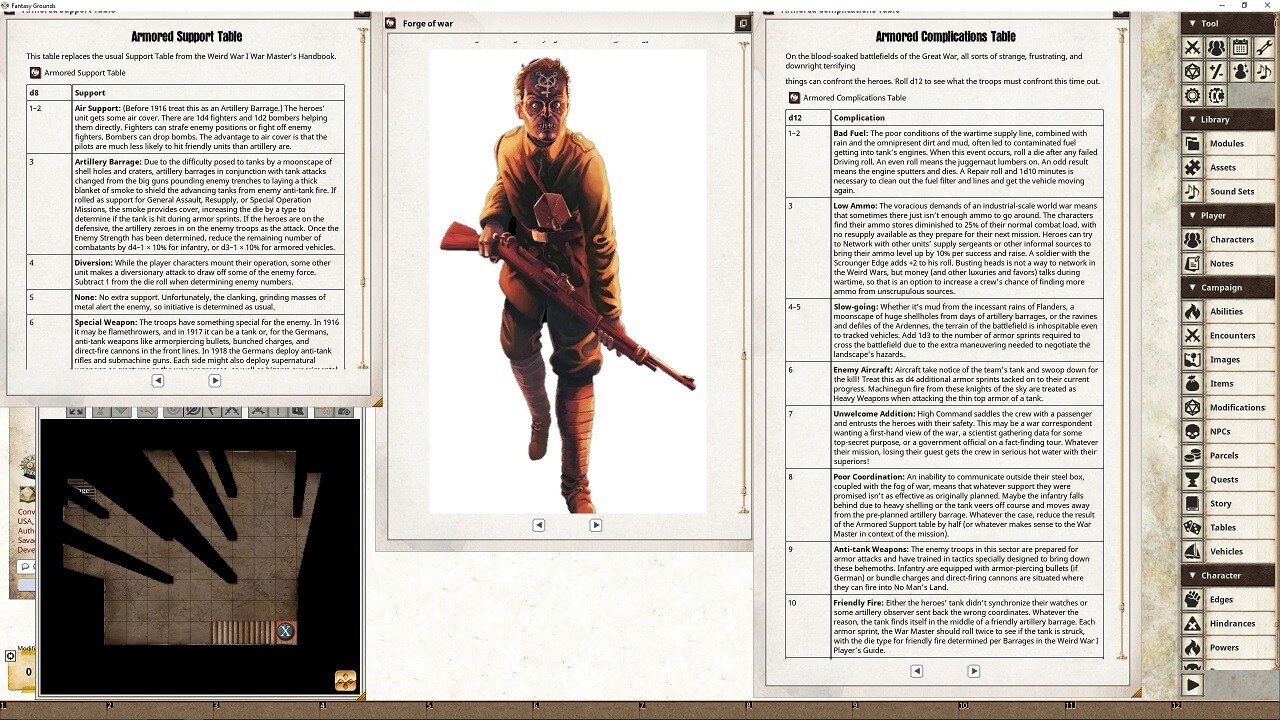This screenshot has width=1280, height=720.
Task: Click the crossed swords combat tracker icon
Action: pos(1192,47)
